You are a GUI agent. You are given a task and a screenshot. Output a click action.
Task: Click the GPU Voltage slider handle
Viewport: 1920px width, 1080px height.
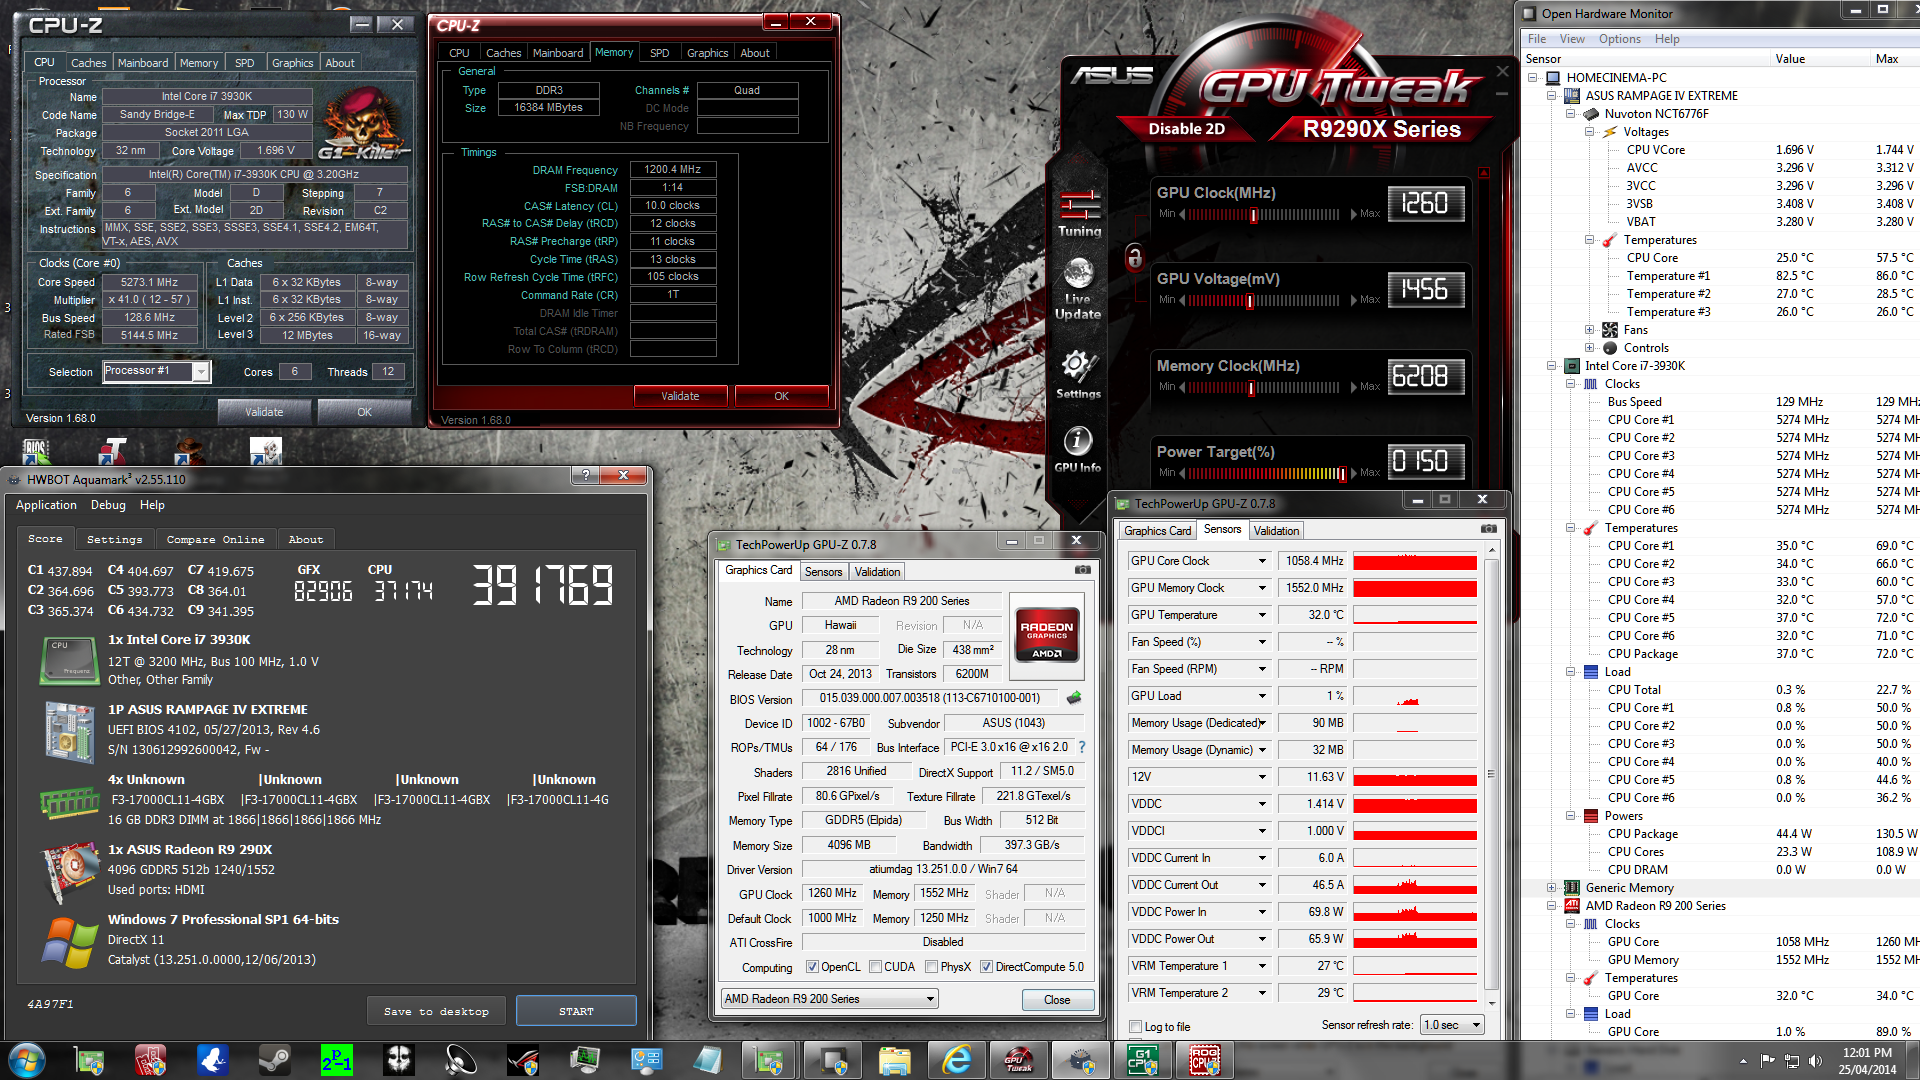[1250, 301]
